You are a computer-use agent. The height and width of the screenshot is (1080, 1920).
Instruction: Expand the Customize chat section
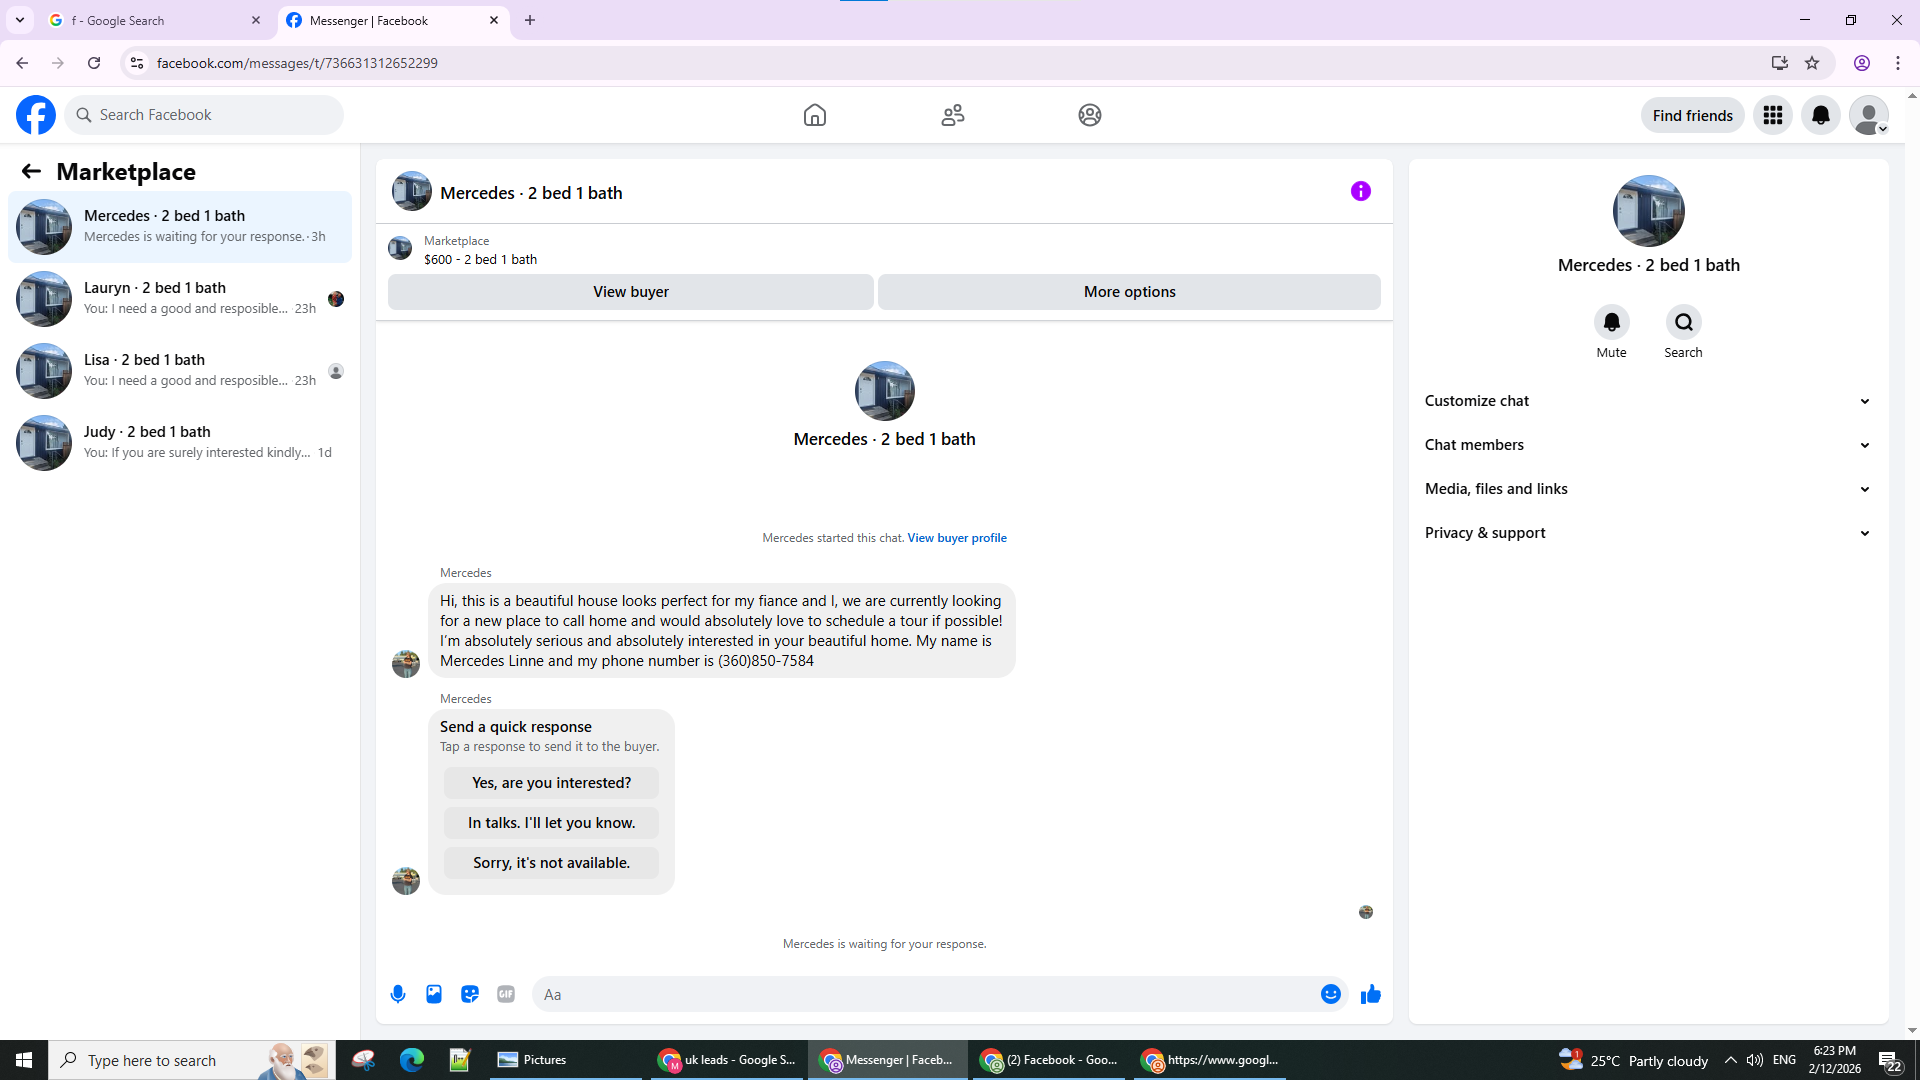pos(1648,401)
